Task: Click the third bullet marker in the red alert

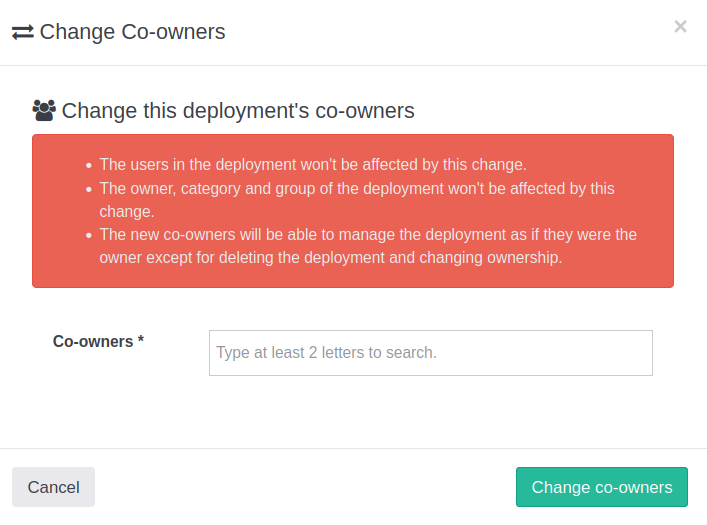Action: 88,236
